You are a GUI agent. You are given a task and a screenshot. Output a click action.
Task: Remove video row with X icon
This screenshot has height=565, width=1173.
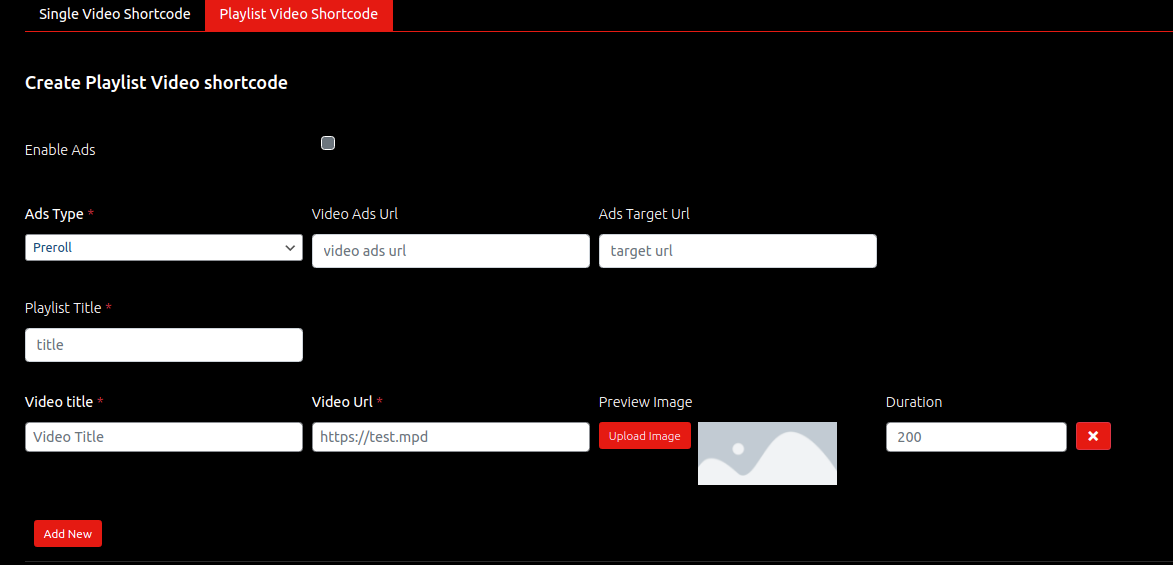(1093, 436)
